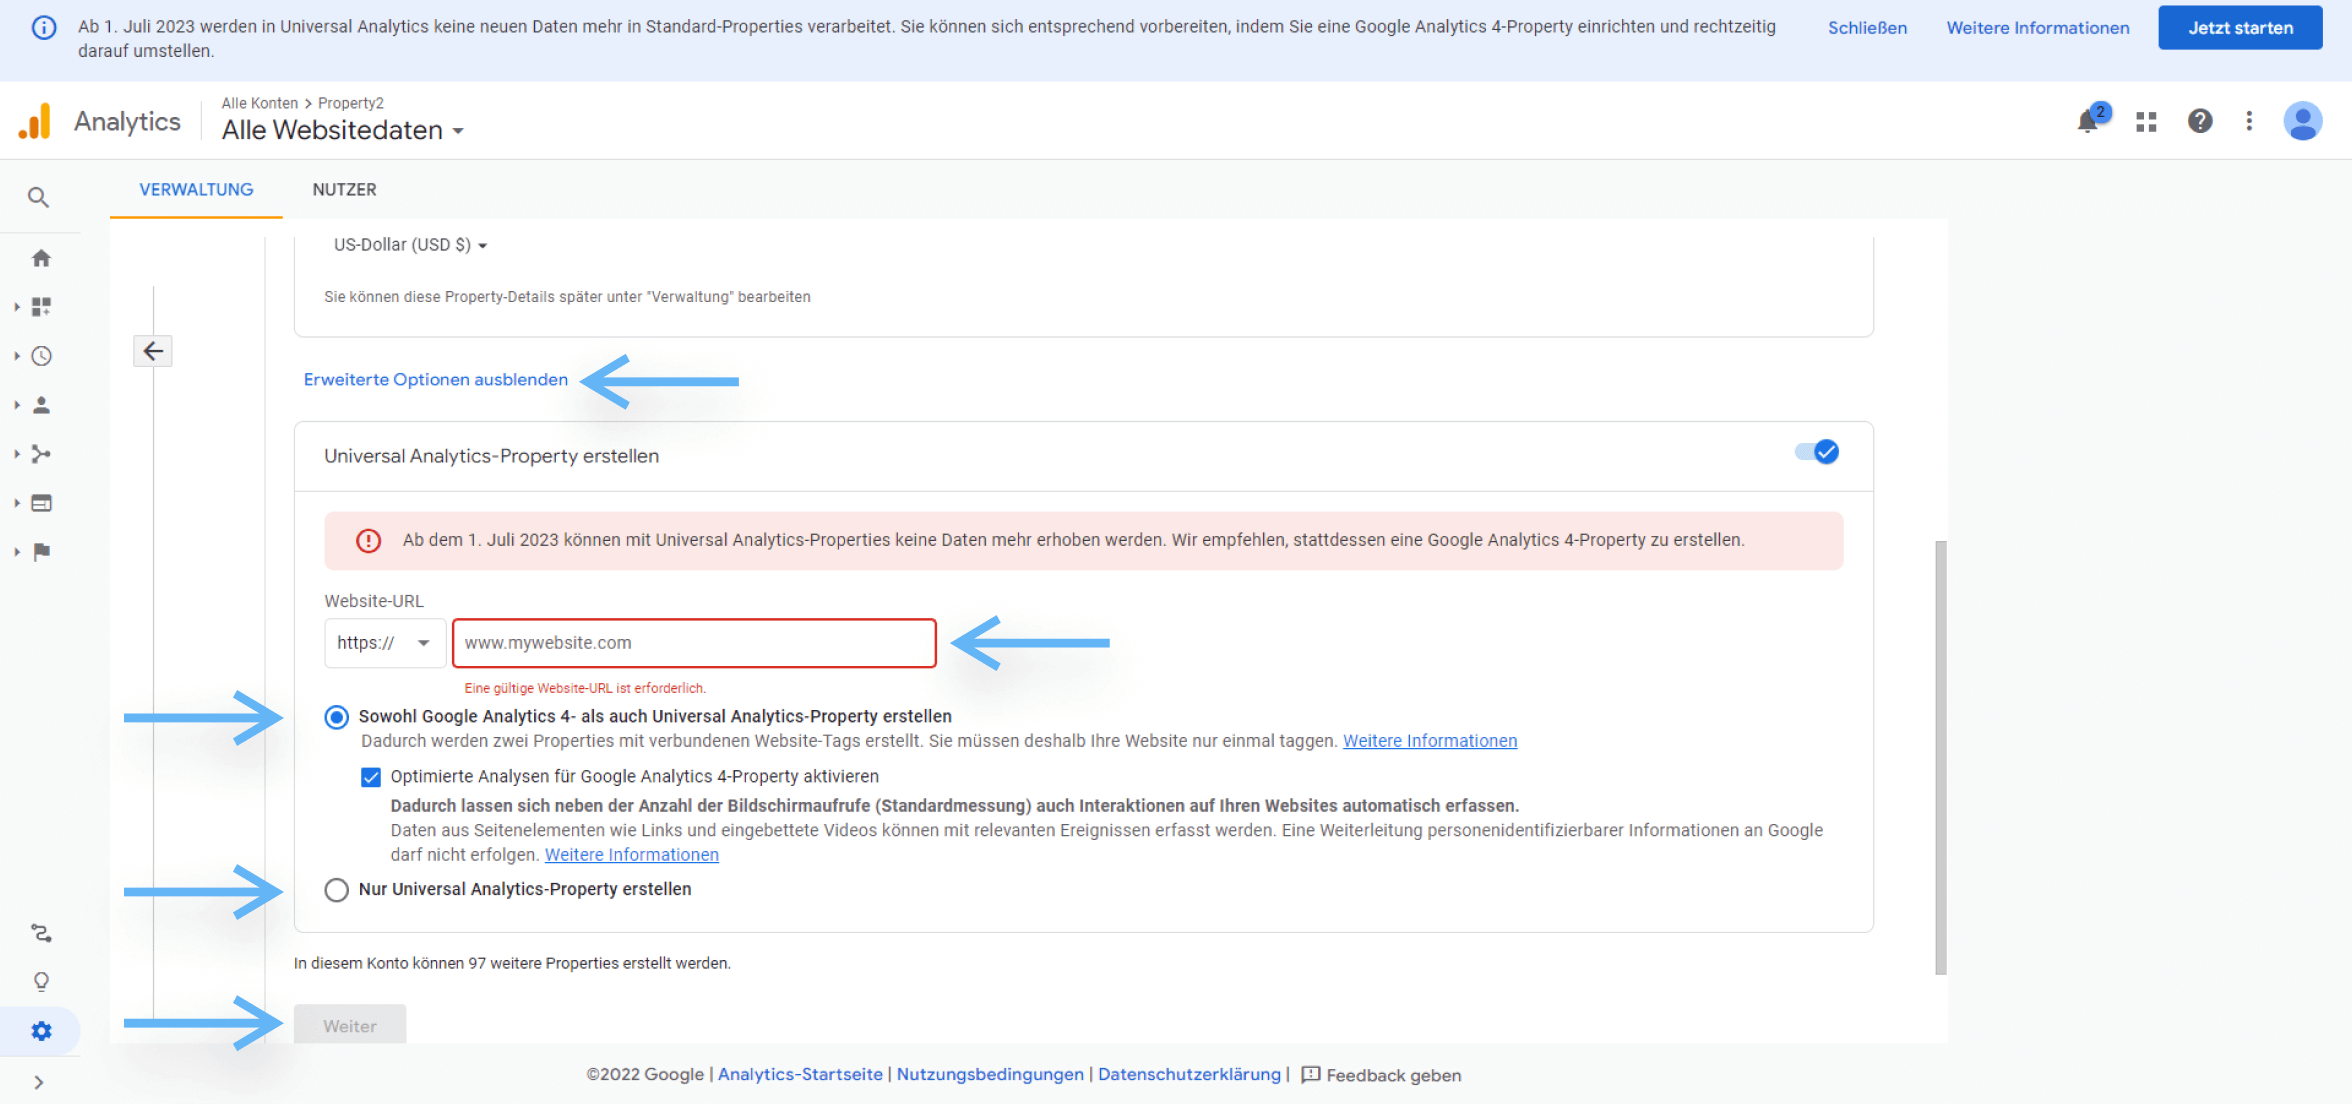Image resolution: width=2352 pixels, height=1105 pixels.
Task: Click Schließen in the banner
Action: pos(1867,27)
